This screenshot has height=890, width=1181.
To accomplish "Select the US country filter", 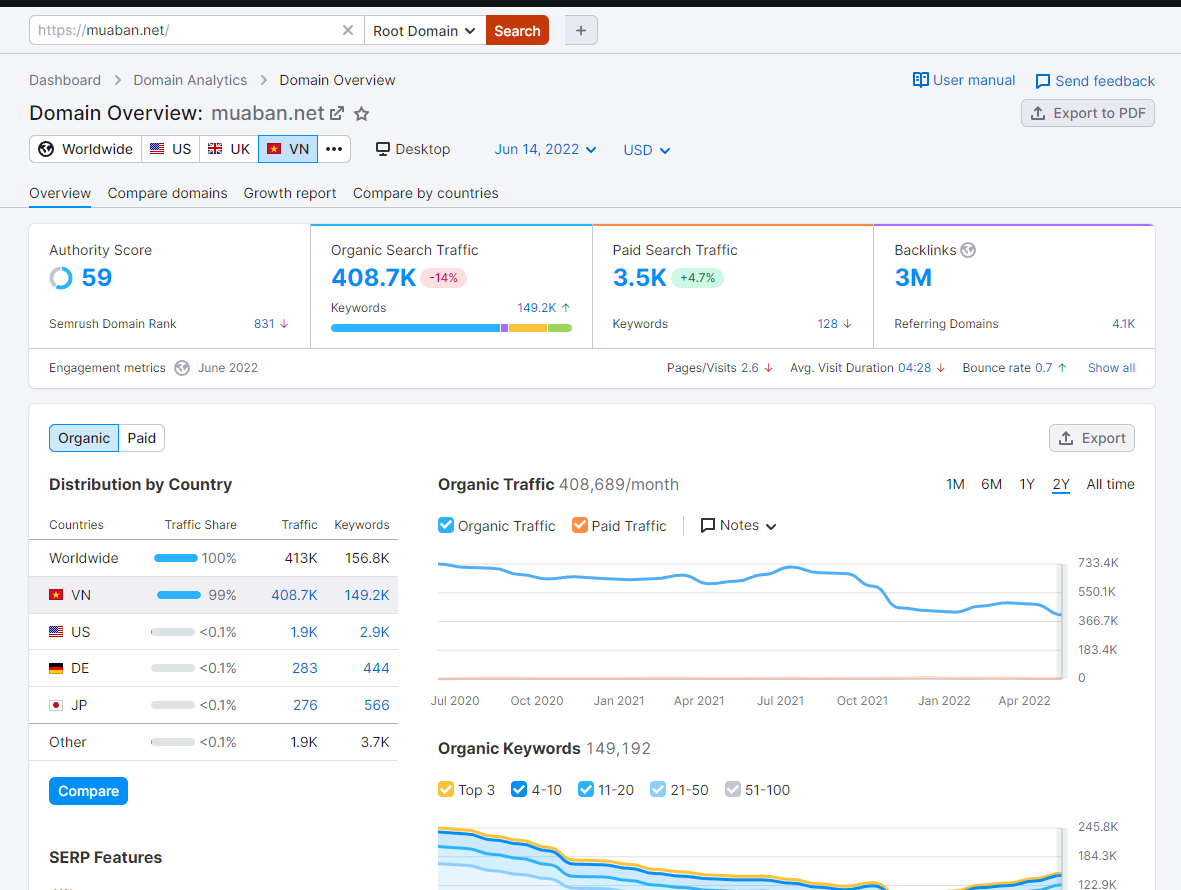I will [170, 149].
